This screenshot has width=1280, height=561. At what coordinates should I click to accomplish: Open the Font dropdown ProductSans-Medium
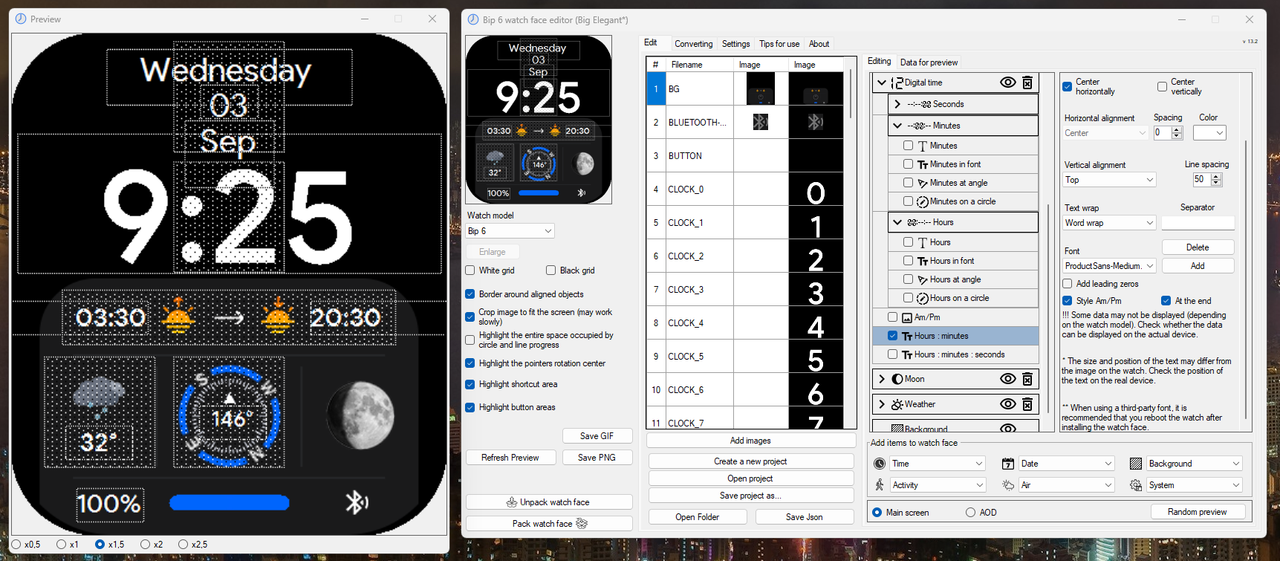click(1110, 266)
